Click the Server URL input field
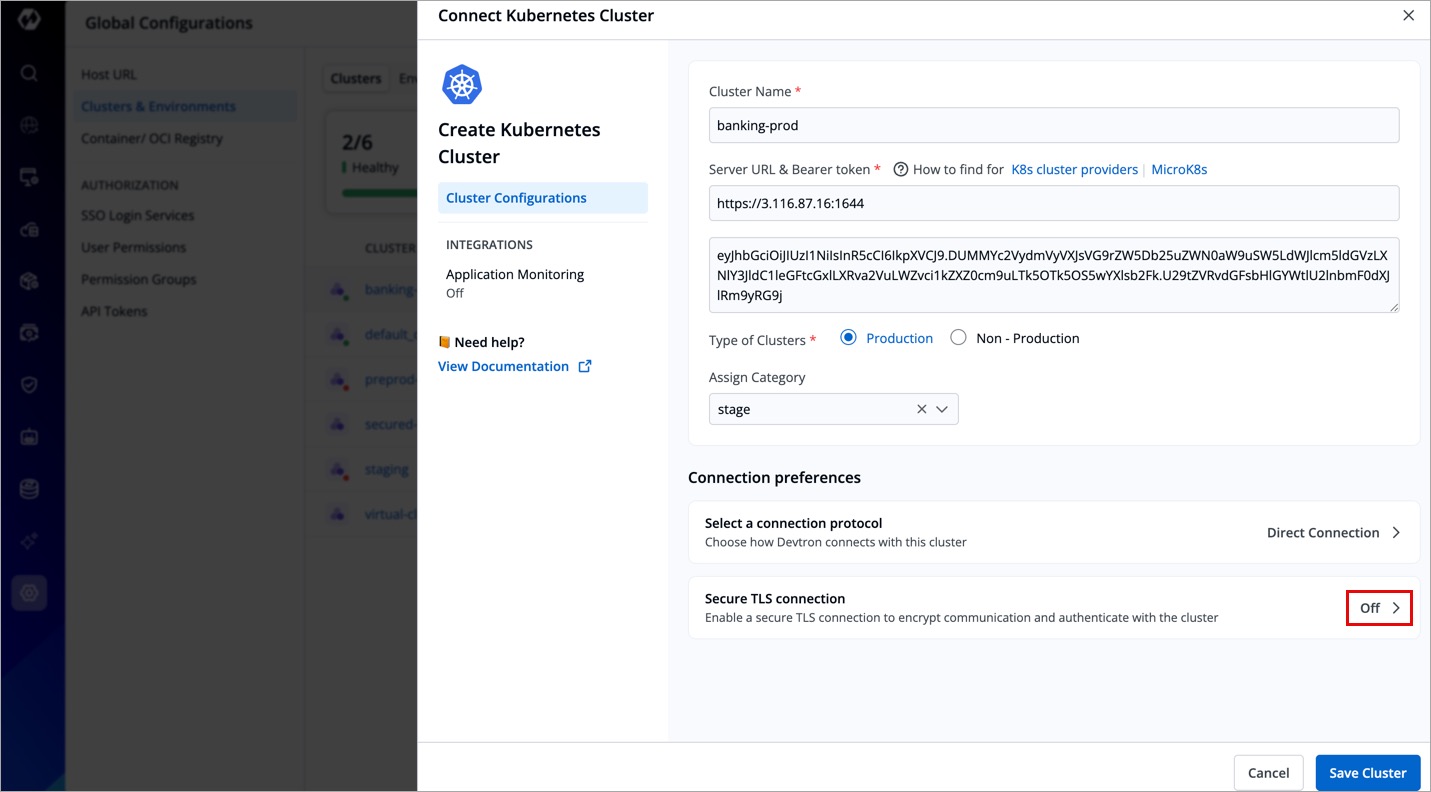 click(x=1053, y=203)
